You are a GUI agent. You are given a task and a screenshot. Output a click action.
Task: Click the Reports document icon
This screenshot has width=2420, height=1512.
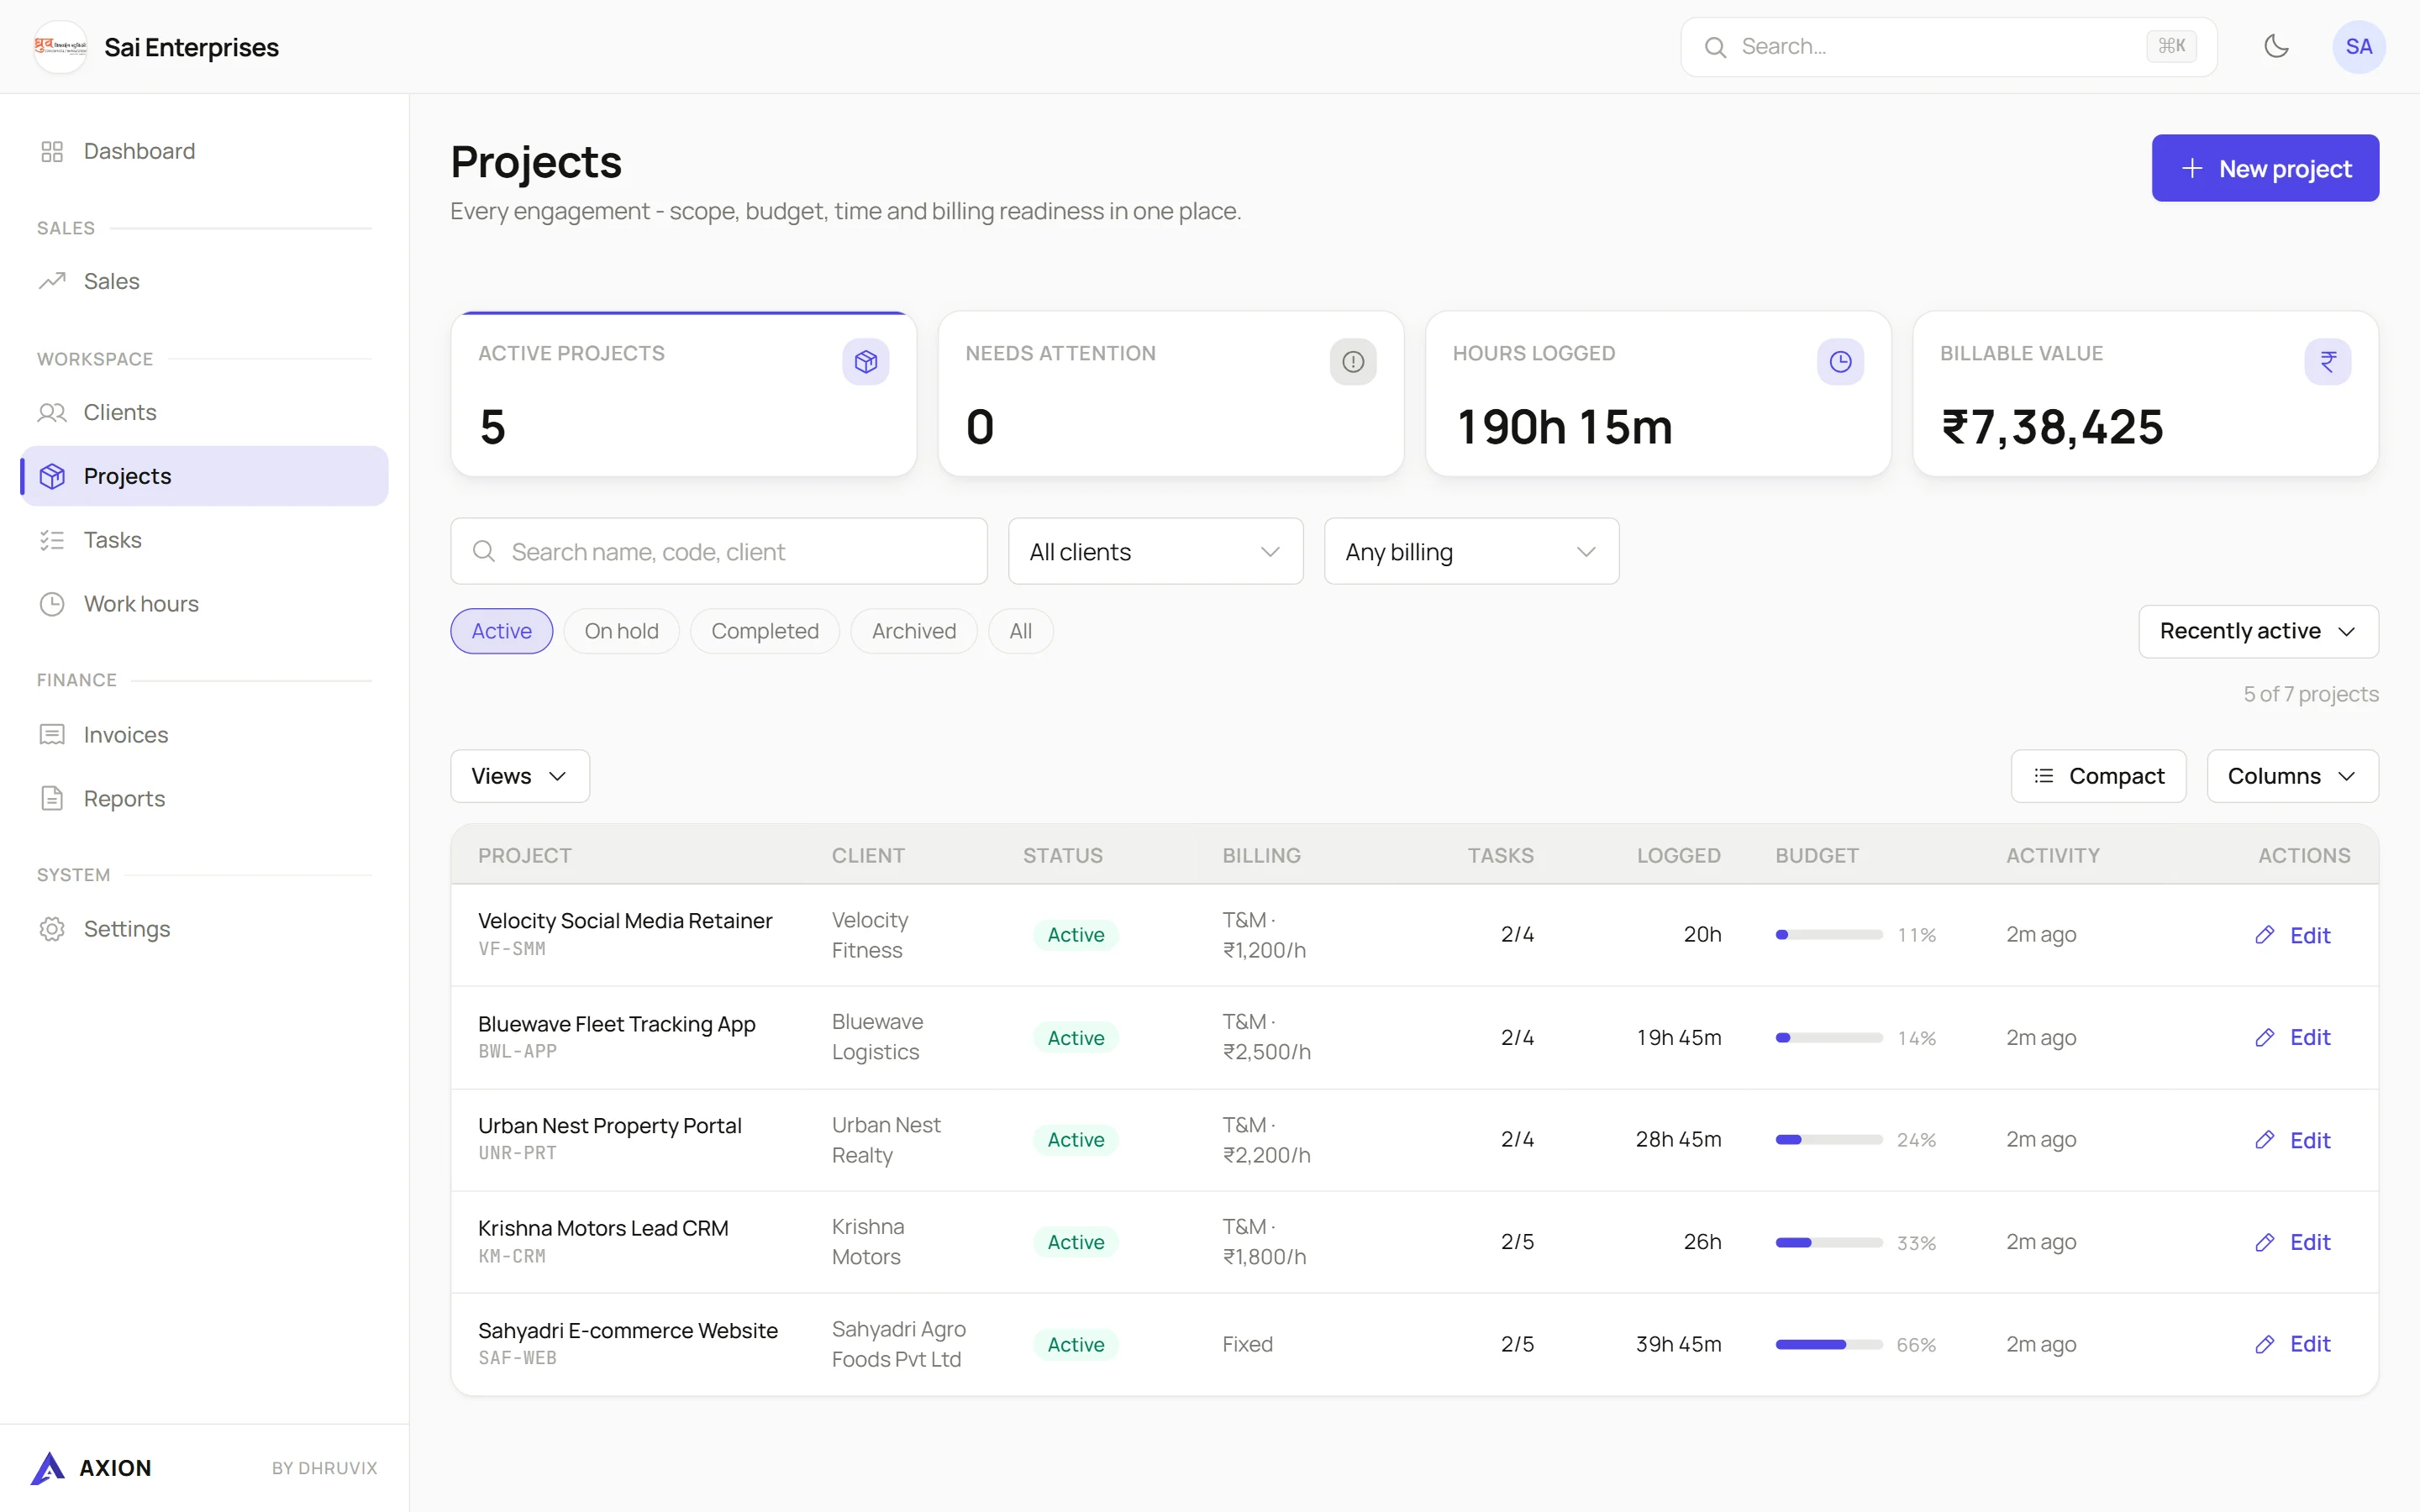click(52, 798)
